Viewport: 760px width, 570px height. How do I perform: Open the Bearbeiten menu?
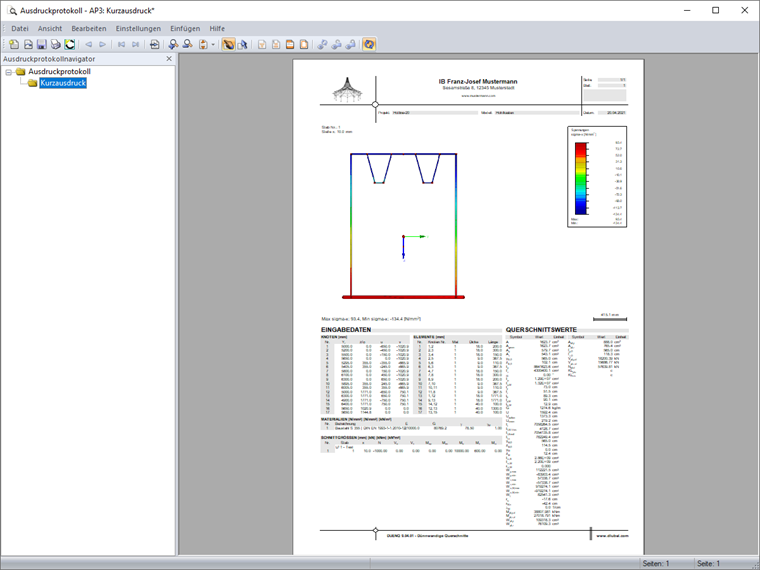click(x=89, y=29)
